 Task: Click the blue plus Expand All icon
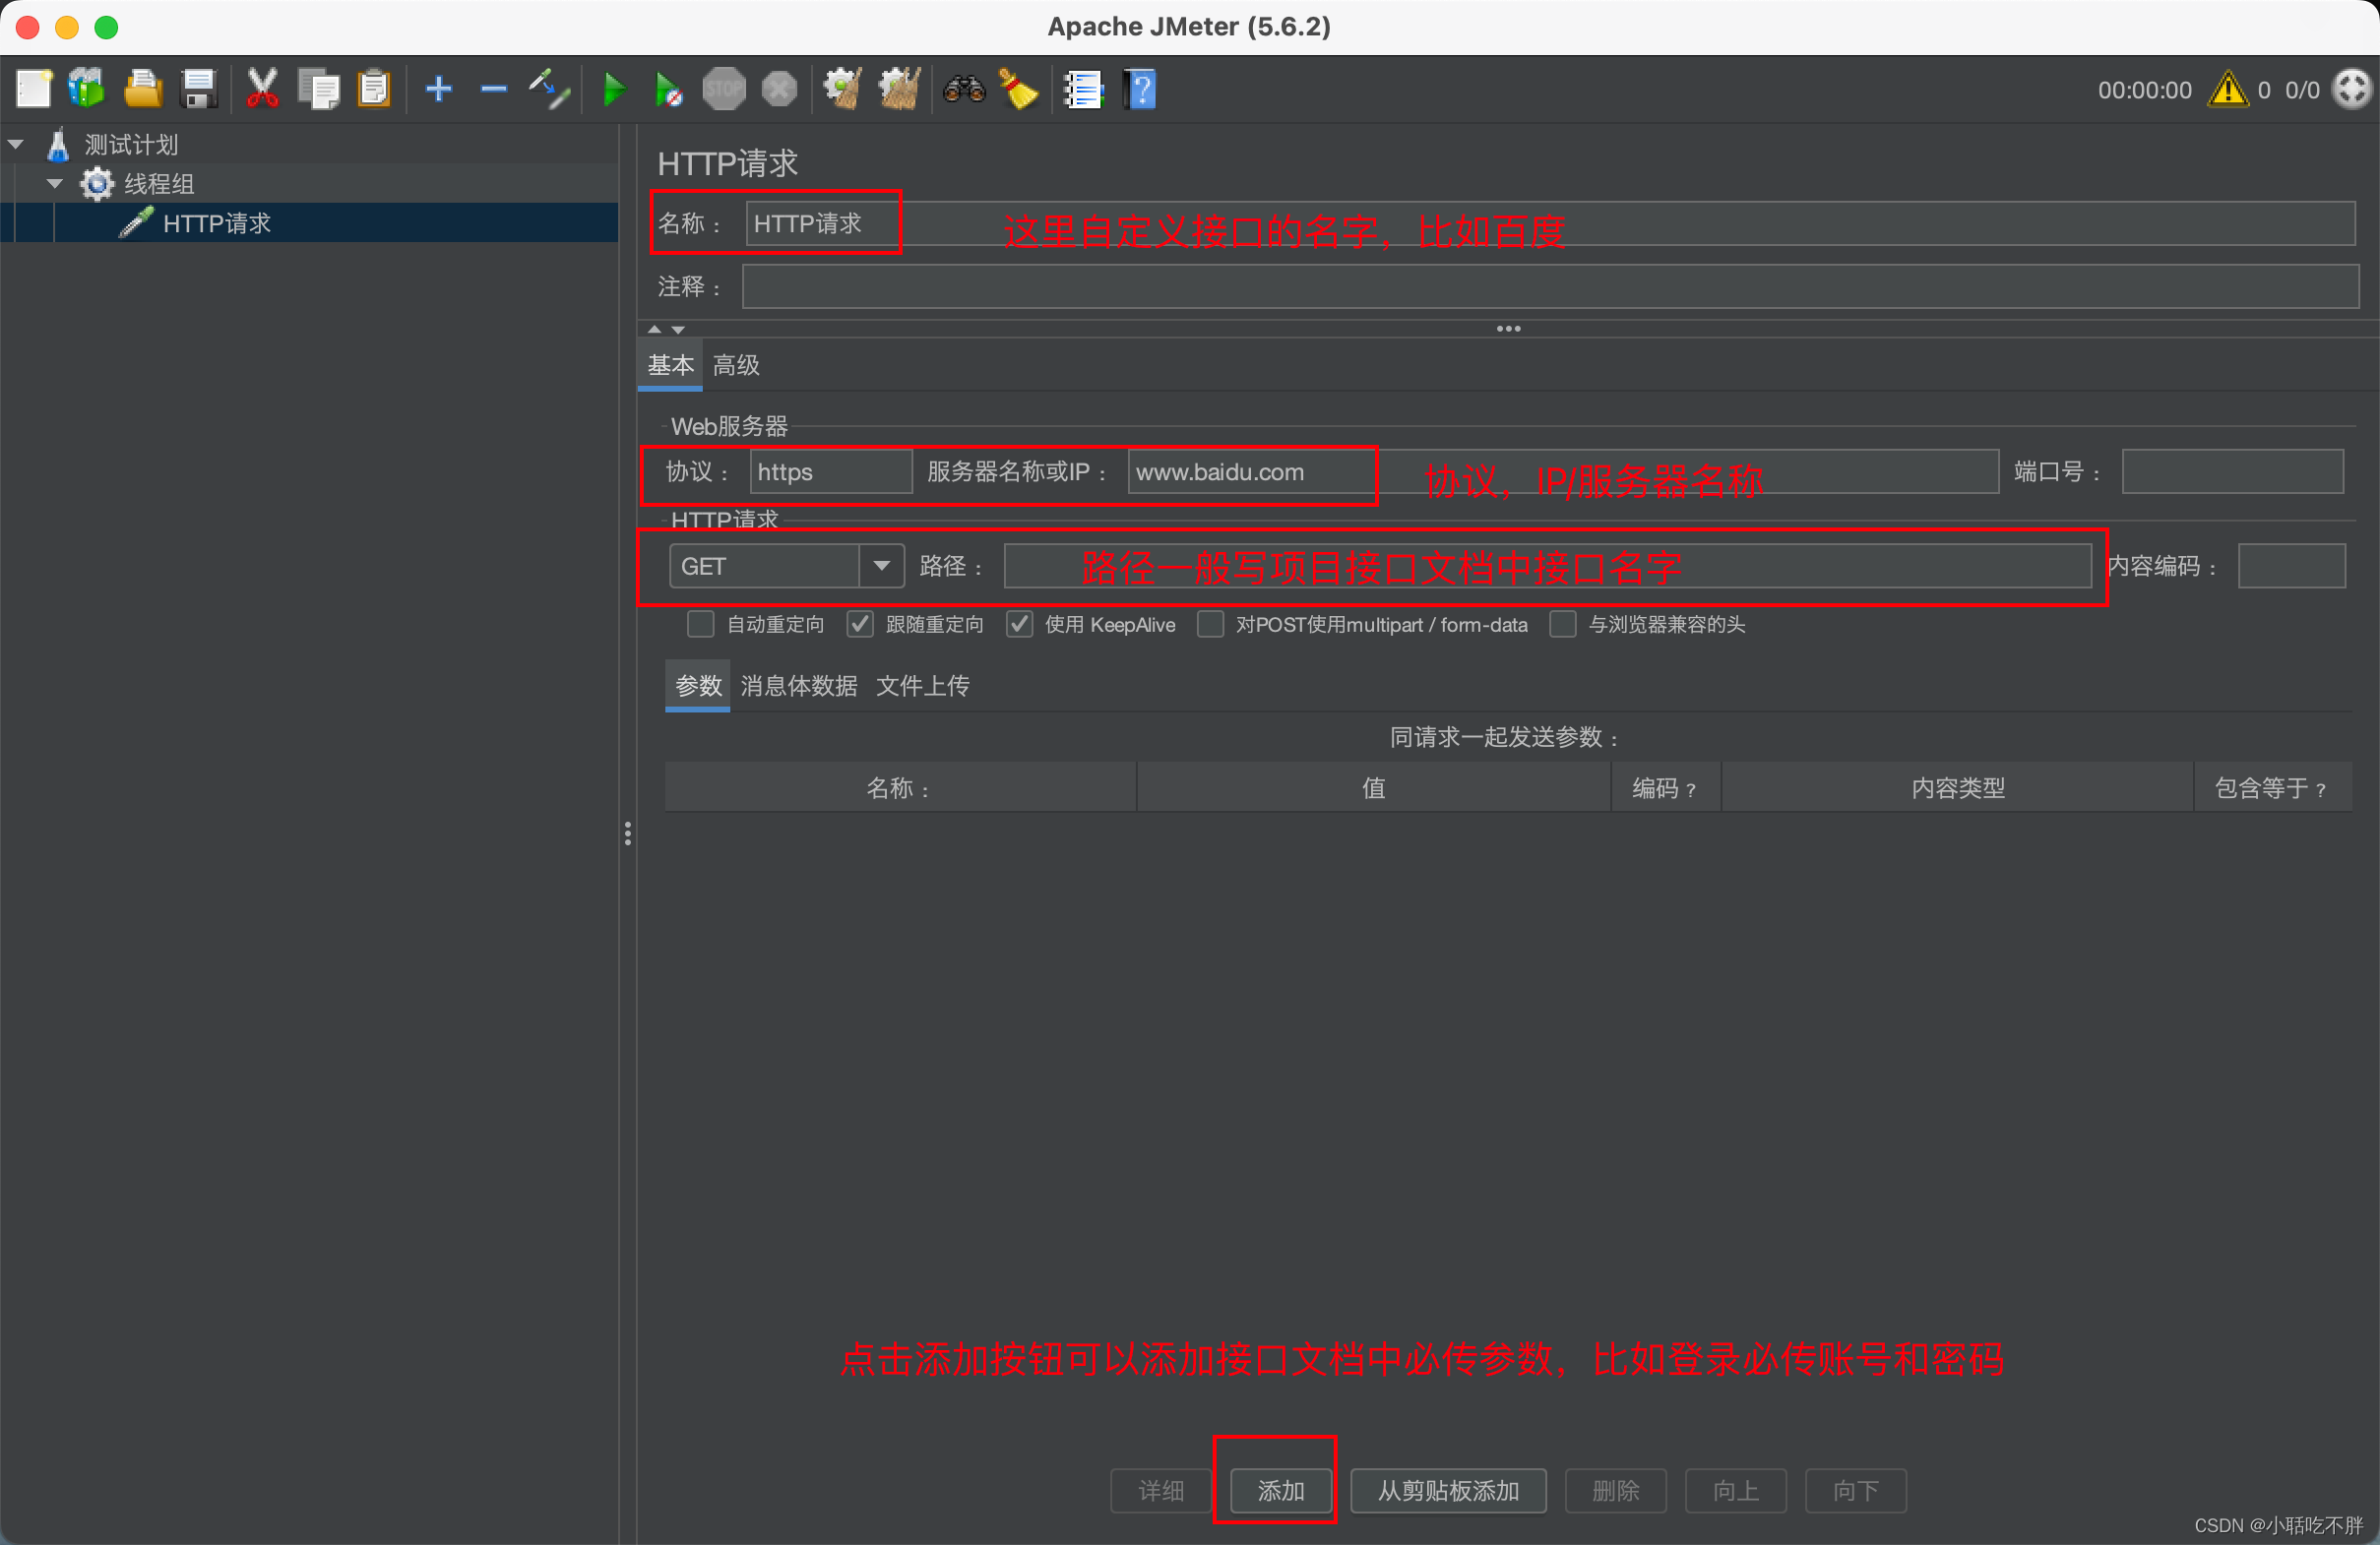pyautogui.click(x=439, y=90)
